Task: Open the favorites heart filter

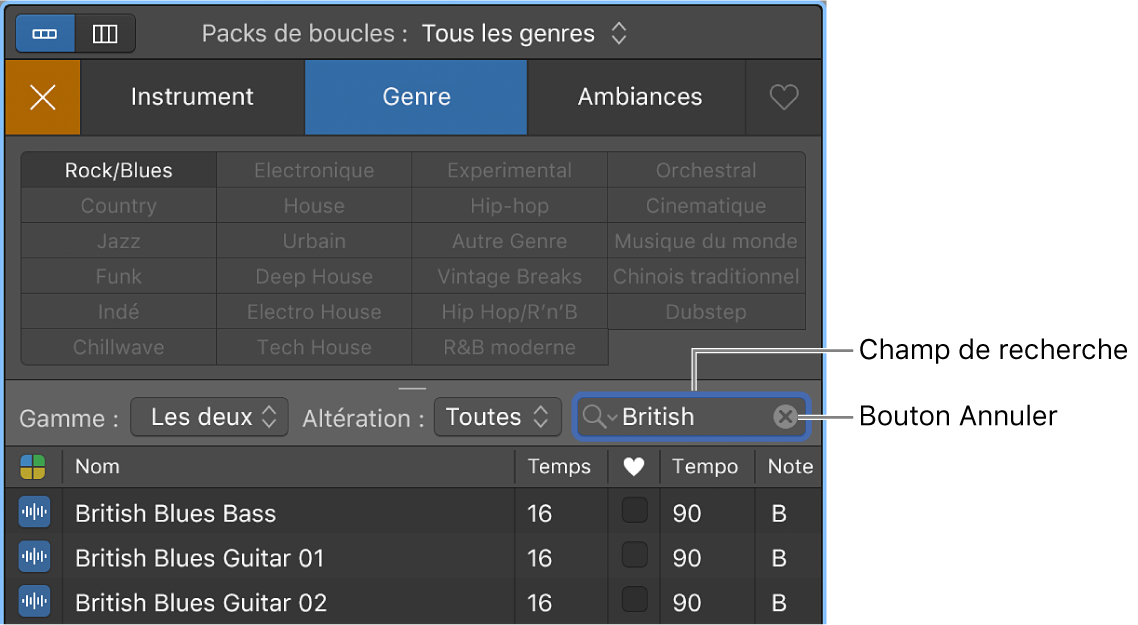Action: (784, 97)
